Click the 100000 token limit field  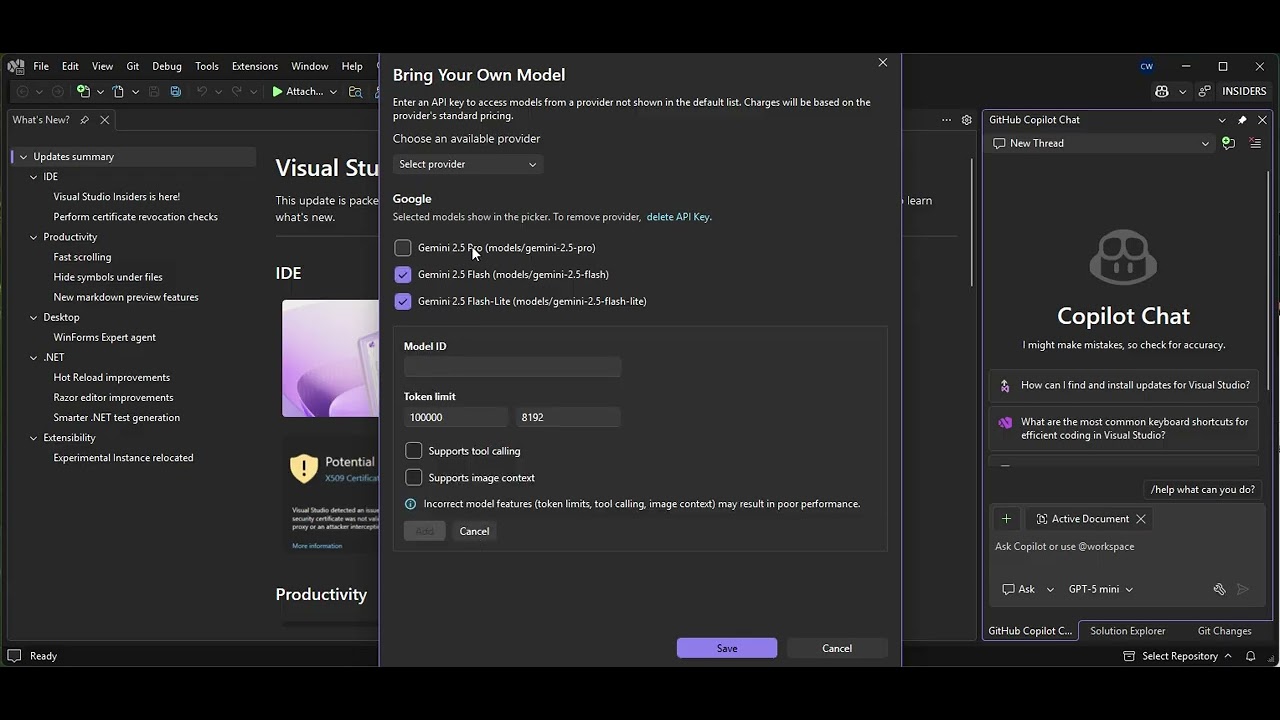(456, 417)
